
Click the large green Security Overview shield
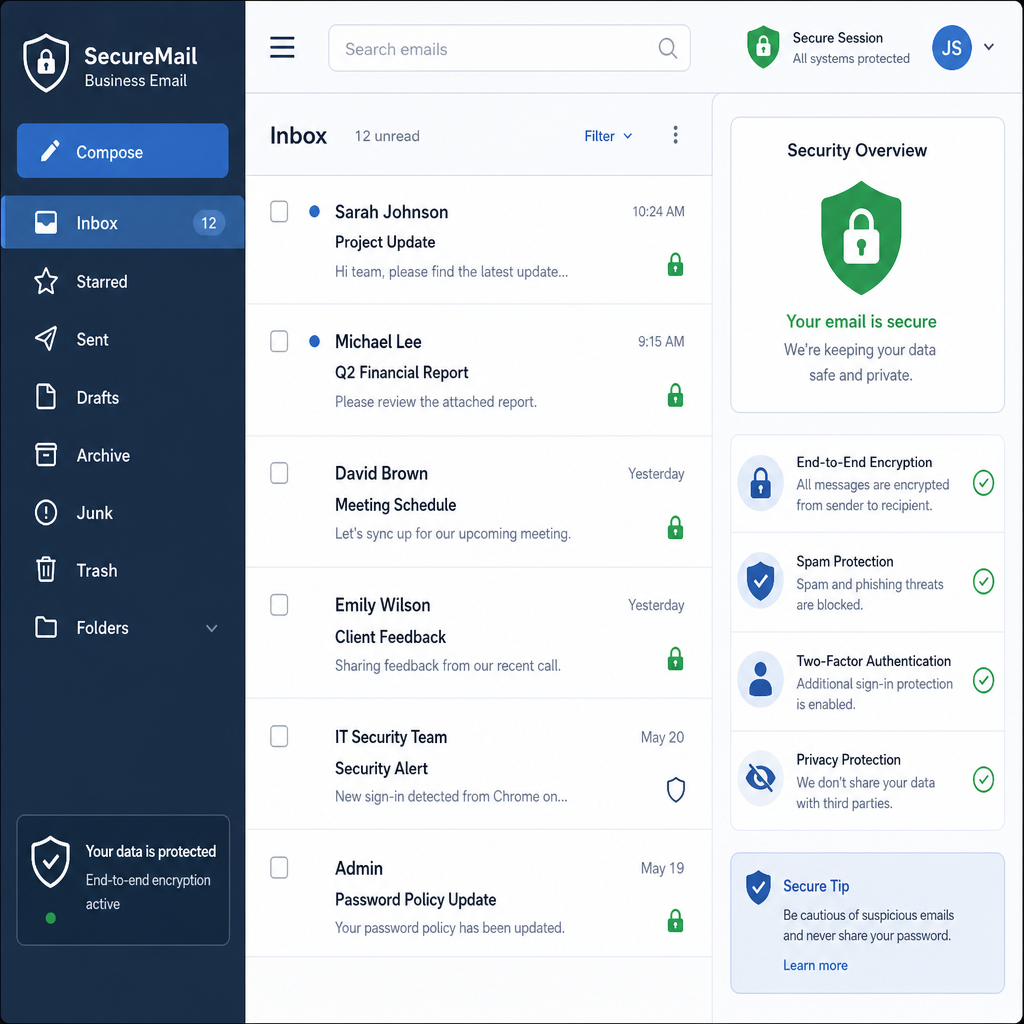click(x=861, y=238)
